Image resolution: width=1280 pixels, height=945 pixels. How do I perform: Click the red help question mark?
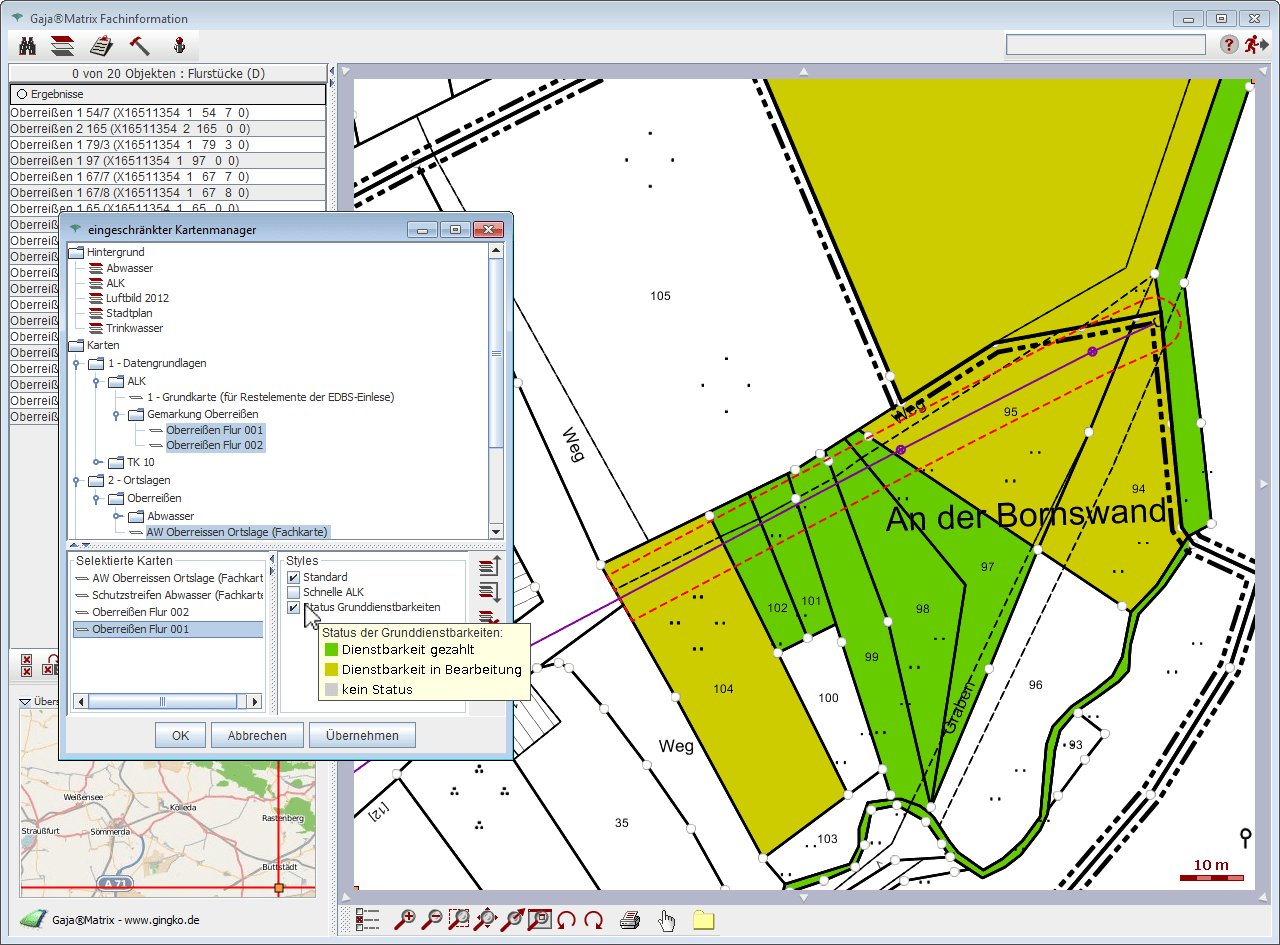[1229, 45]
